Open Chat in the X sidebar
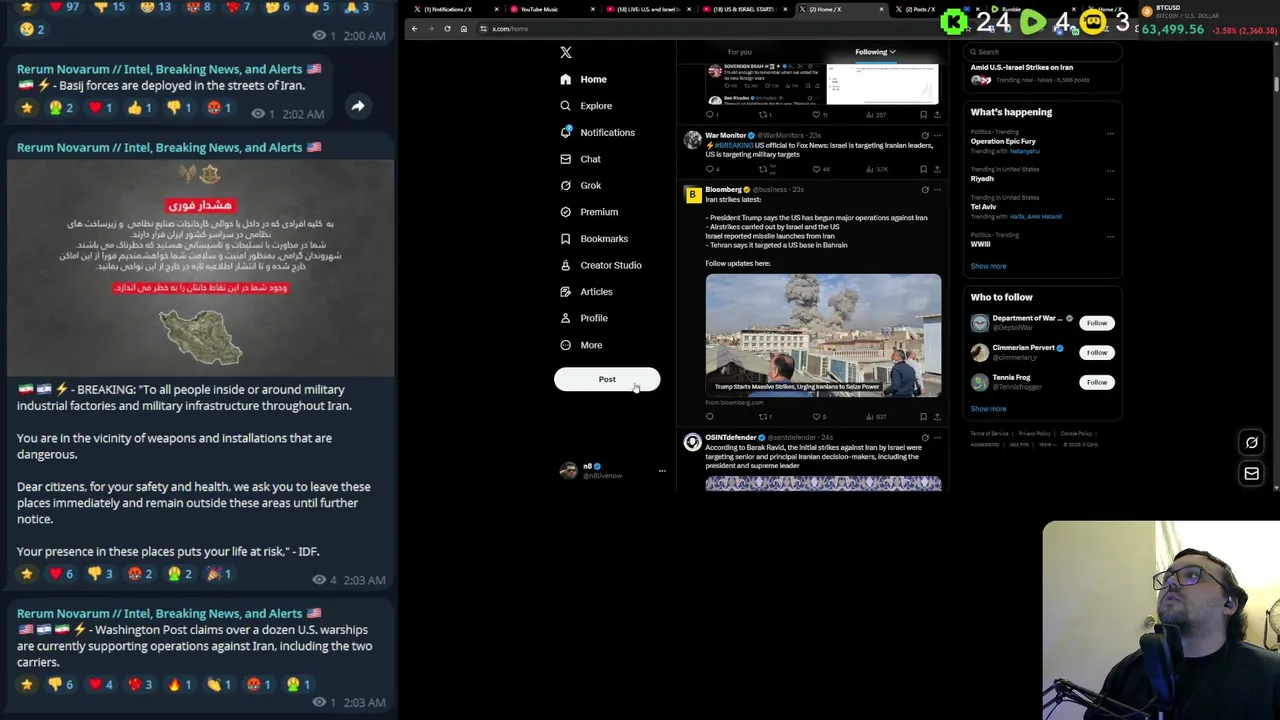1280x720 pixels. click(580, 159)
